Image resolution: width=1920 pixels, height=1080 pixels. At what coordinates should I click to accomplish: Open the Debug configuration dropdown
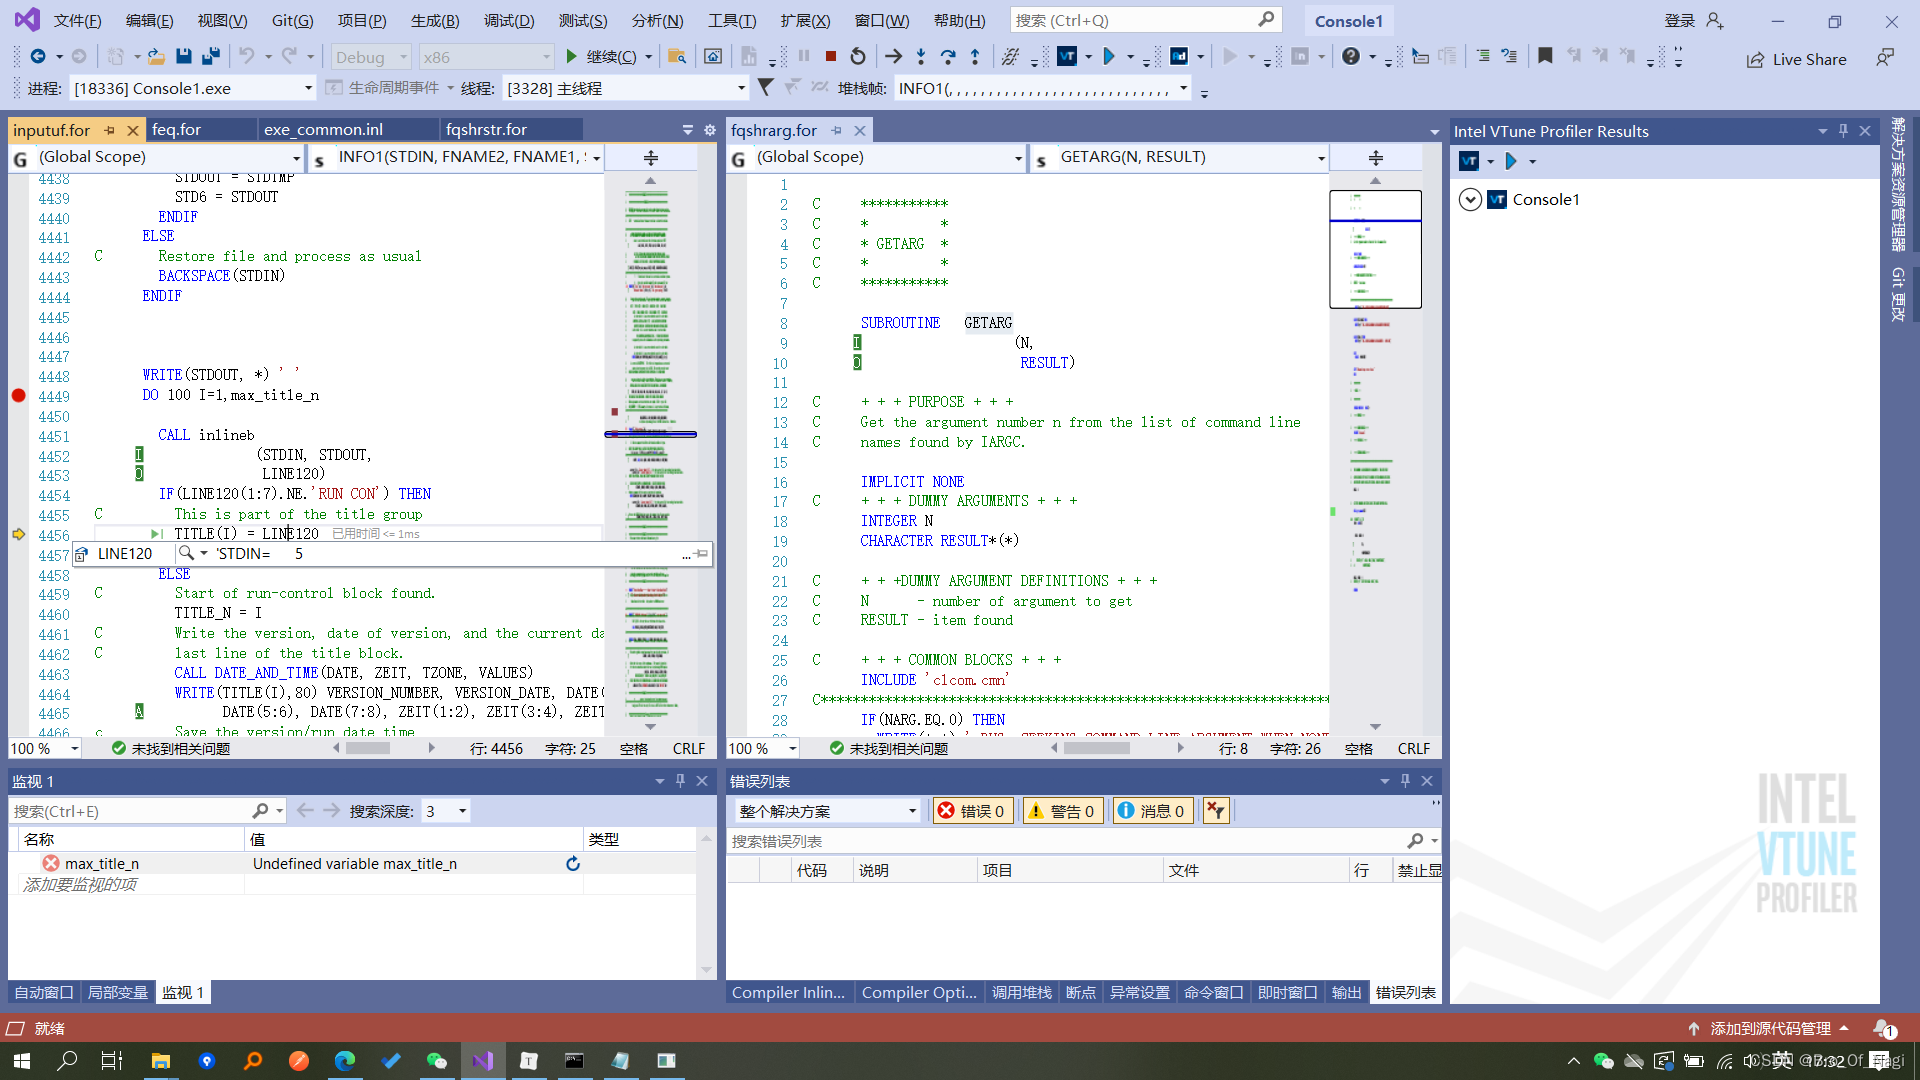tap(370, 57)
